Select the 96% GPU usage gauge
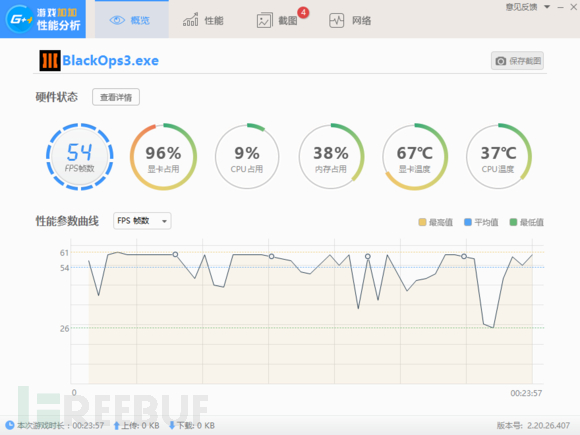580x435 pixels. (x=163, y=156)
